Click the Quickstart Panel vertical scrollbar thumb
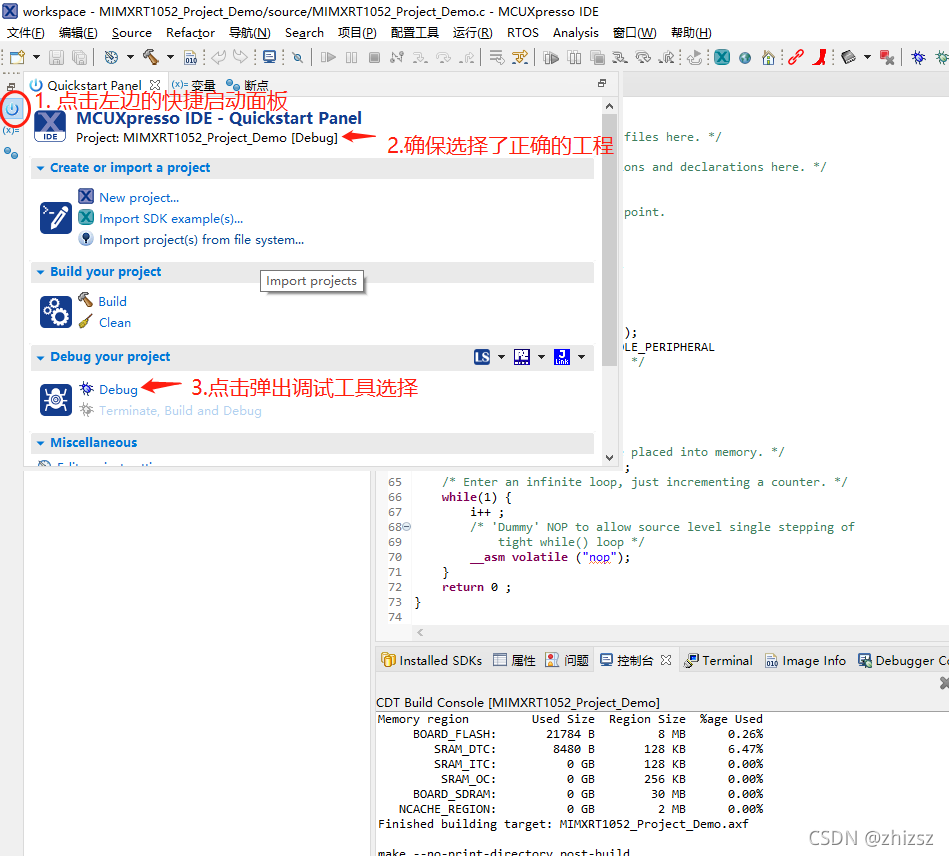The image size is (949, 856). (x=609, y=239)
